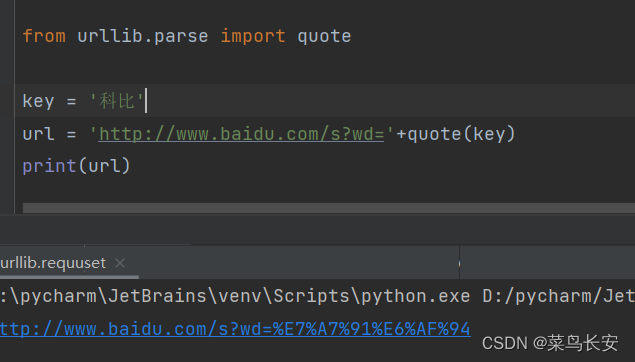The image size is (635, 362).
Task: Click the baidu URL string in code
Action: click(x=241, y=134)
